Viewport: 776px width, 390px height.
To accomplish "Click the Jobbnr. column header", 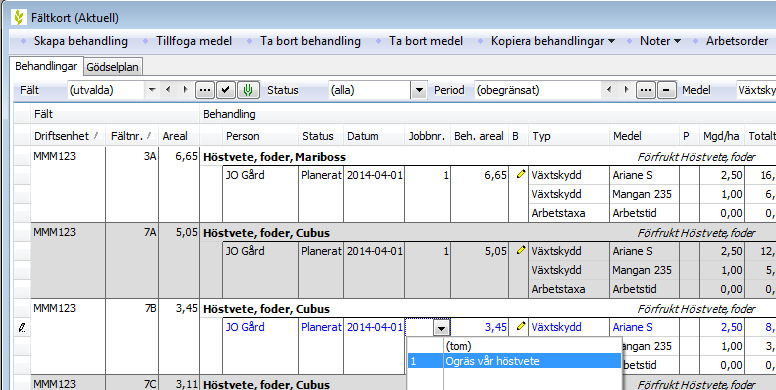I will (427, 136).
